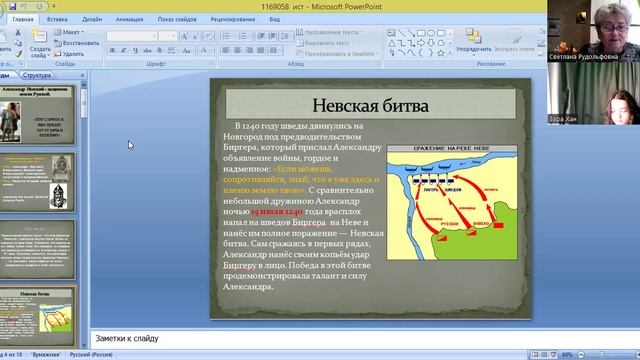
Task: Toggle strikethrough (abc) formatting
Action: [147, 50]
